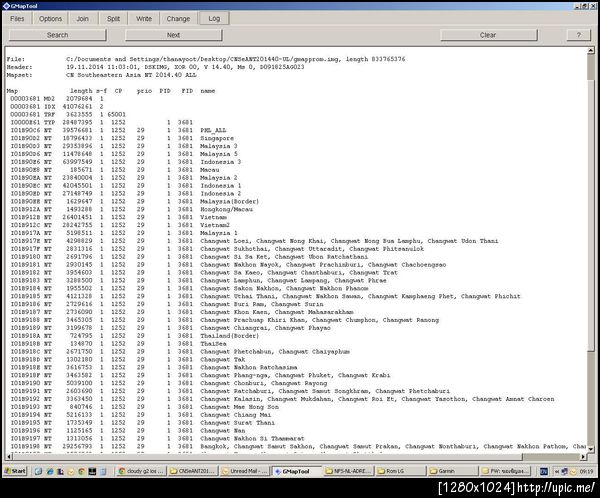This screenshot has height=498, width=600.
Task: Click the vertical scrollbar up arrow
Action: (591, 50)
